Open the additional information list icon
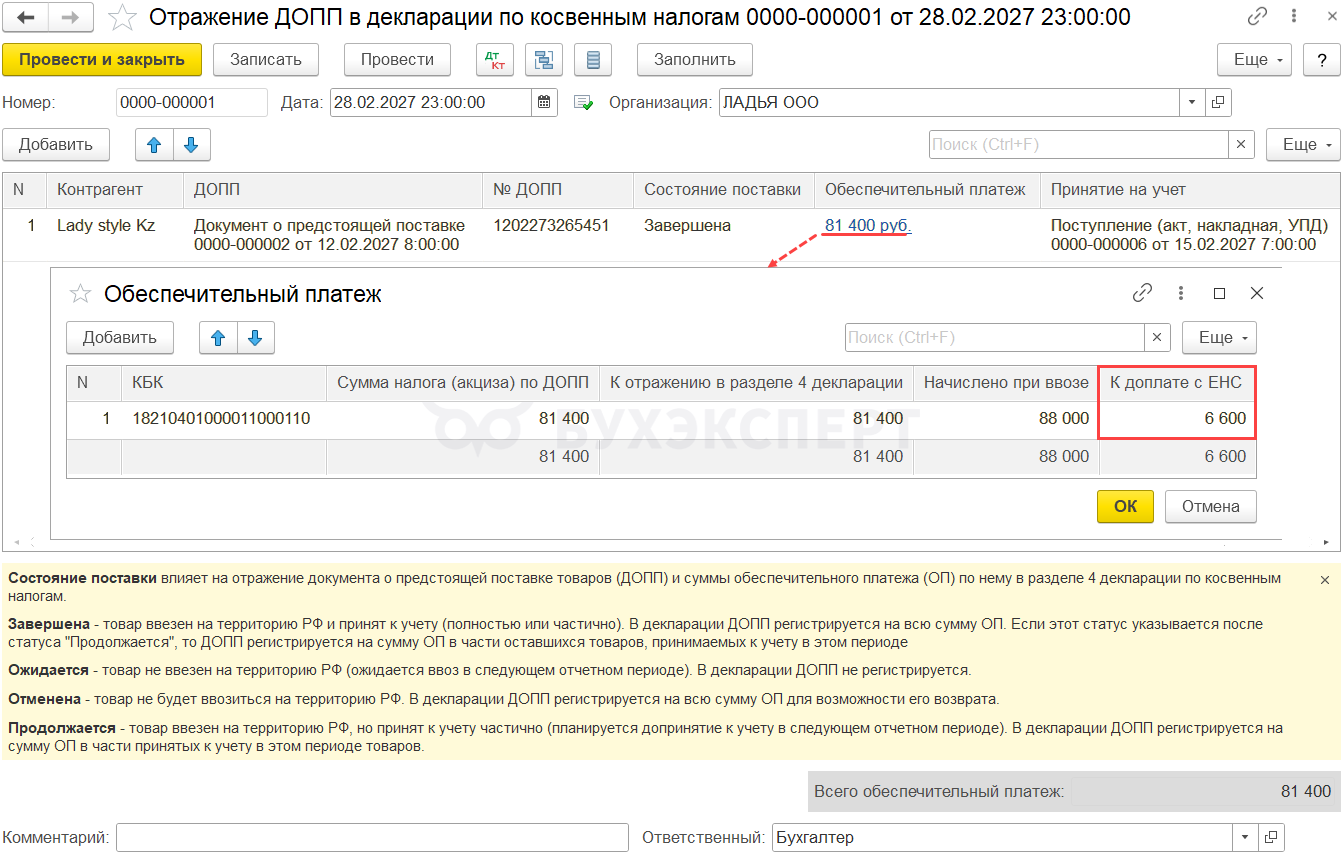1343x861 pixels. (x=593, y=60)
